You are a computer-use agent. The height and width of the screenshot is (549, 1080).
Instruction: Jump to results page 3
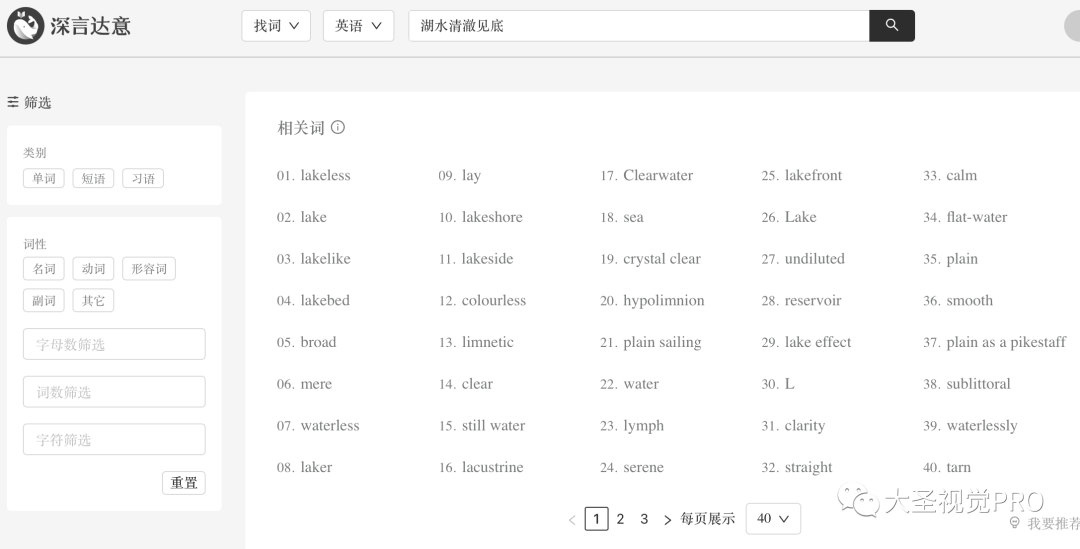point(644,519)
